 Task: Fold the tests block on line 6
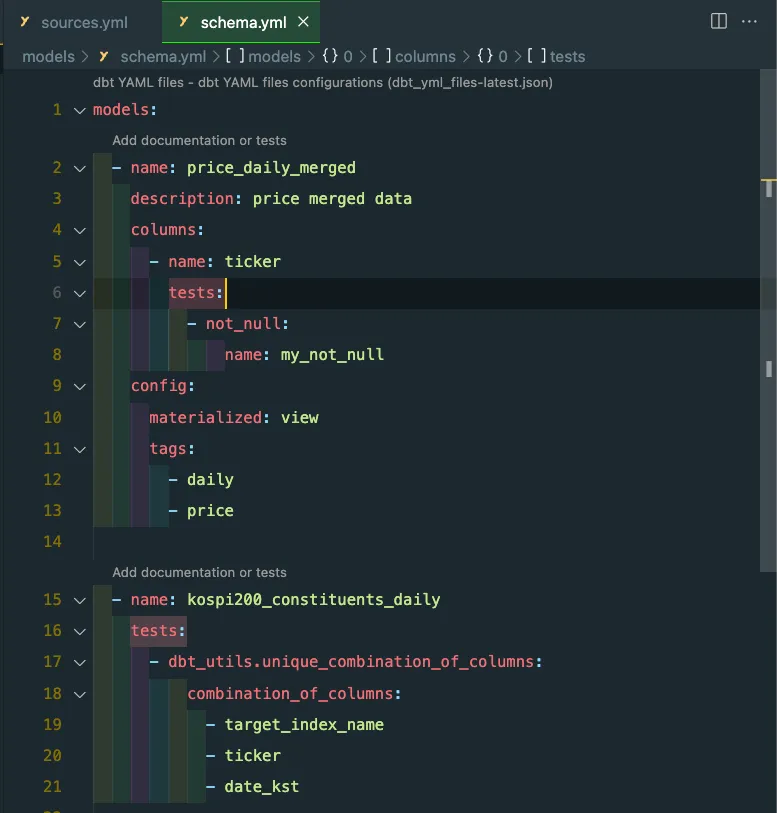click(x=79, y=293)
